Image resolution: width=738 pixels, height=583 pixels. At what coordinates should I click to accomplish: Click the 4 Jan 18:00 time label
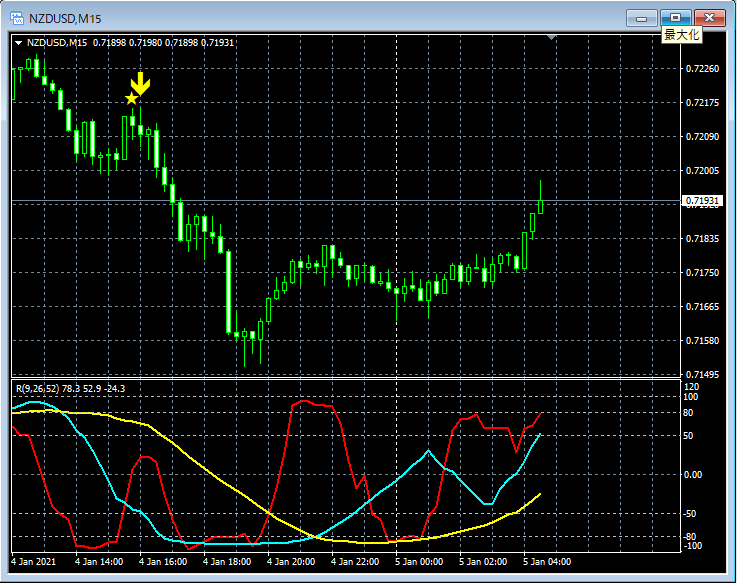click(227, 562)
